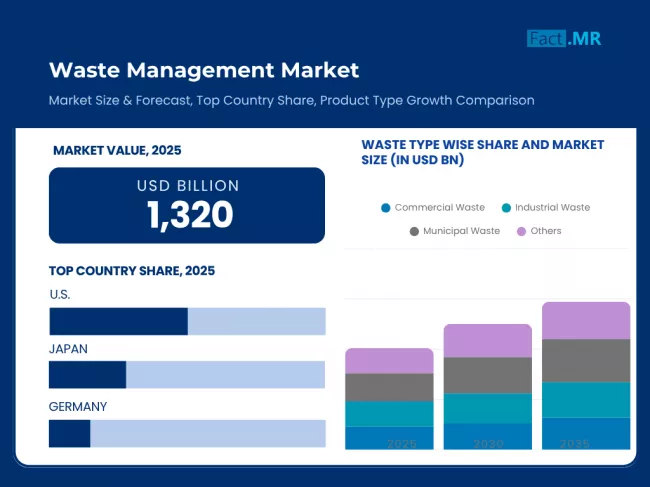Click the teal Industrial segment for 2035

click(x=586, y=400)
